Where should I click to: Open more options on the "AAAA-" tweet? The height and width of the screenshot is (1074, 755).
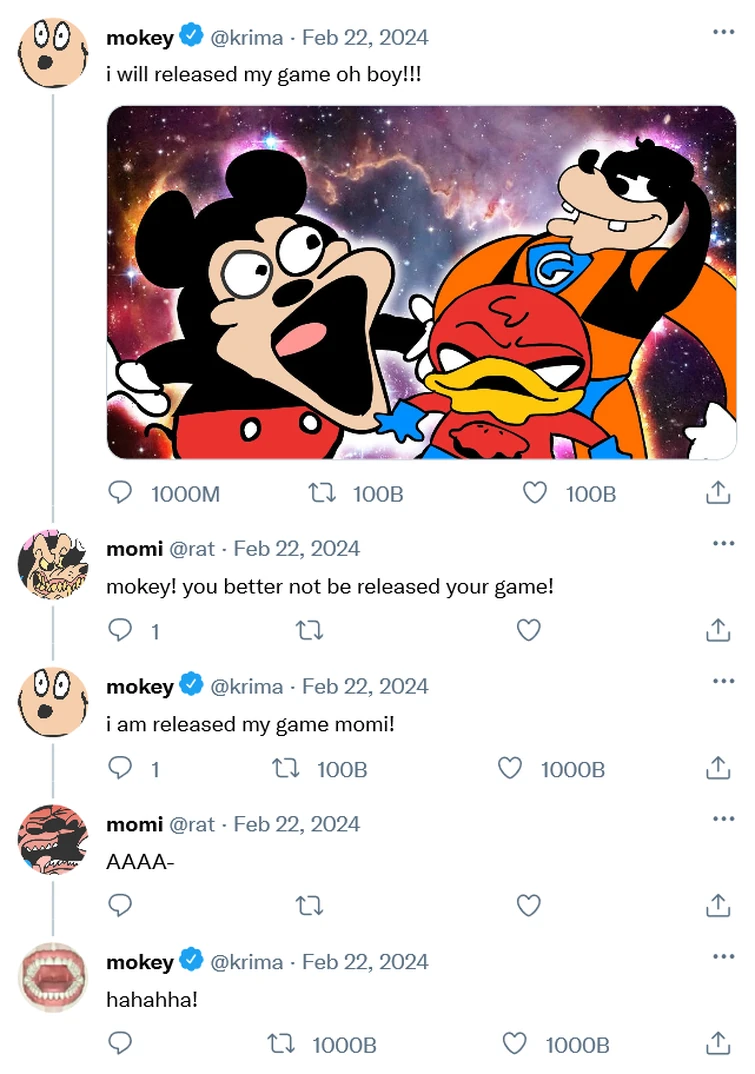pyautogui.click(x=723, y=819)
